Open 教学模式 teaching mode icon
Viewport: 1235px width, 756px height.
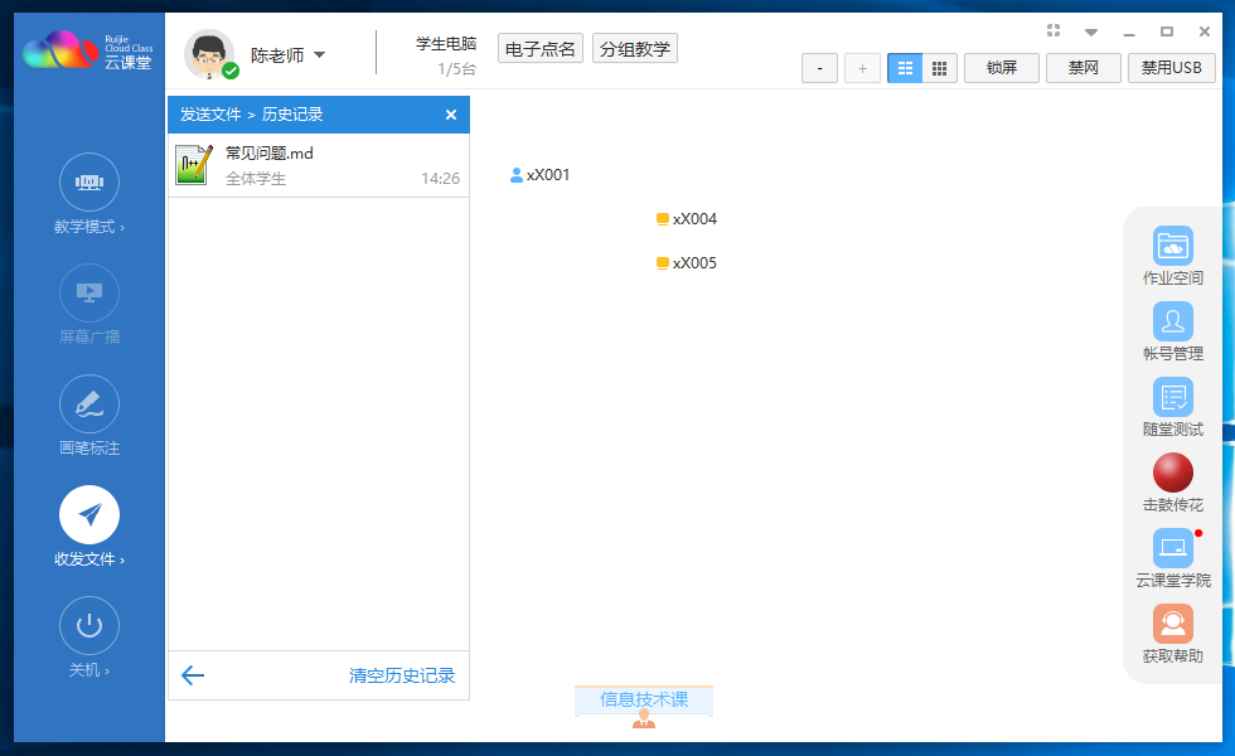pos(89,183)
